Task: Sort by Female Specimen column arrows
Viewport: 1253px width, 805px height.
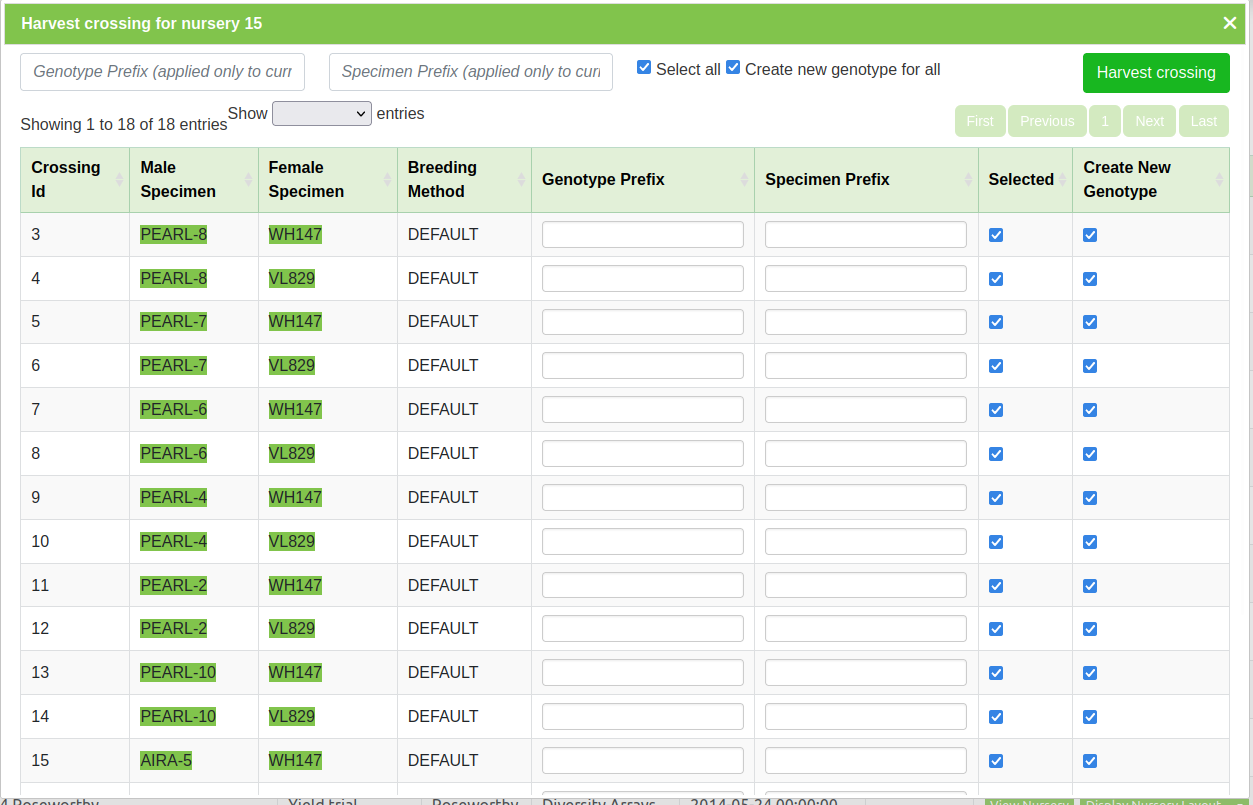Action: 387,180
